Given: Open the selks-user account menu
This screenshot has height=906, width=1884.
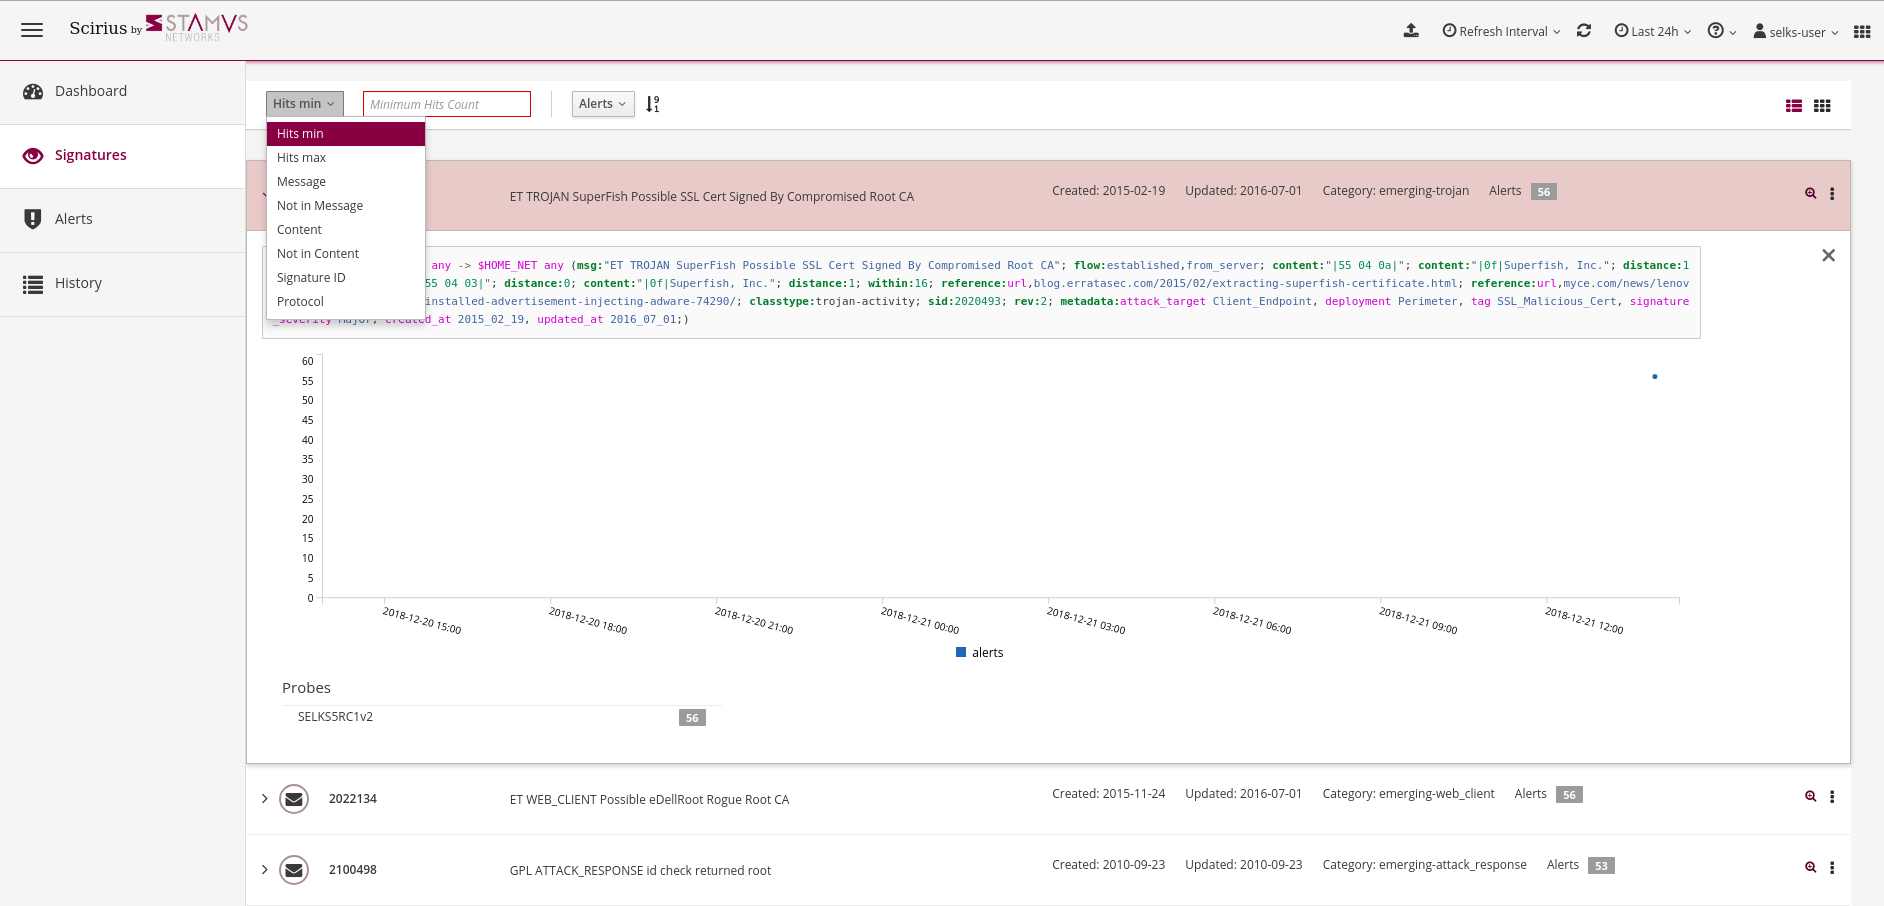Looking at the screenshot, I should [x=1796, y=31].
